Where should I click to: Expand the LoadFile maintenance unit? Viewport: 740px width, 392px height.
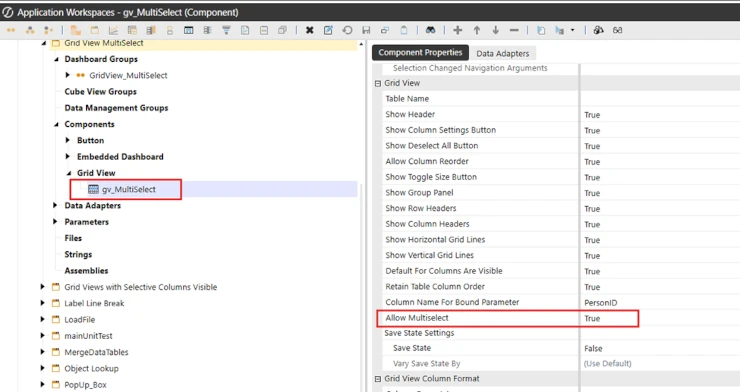pyautogui.click(x=42, y=319)
